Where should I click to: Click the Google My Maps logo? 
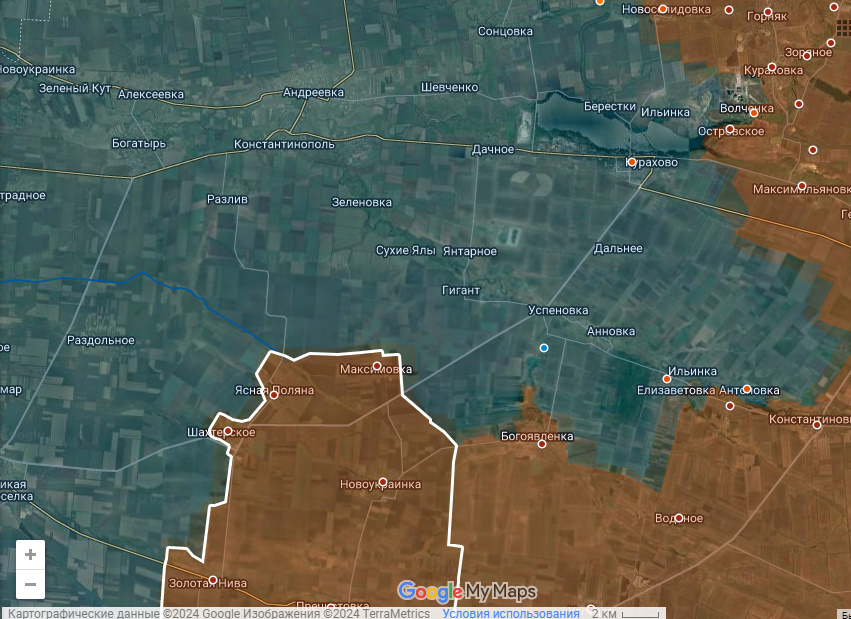[x=467, y=591]
